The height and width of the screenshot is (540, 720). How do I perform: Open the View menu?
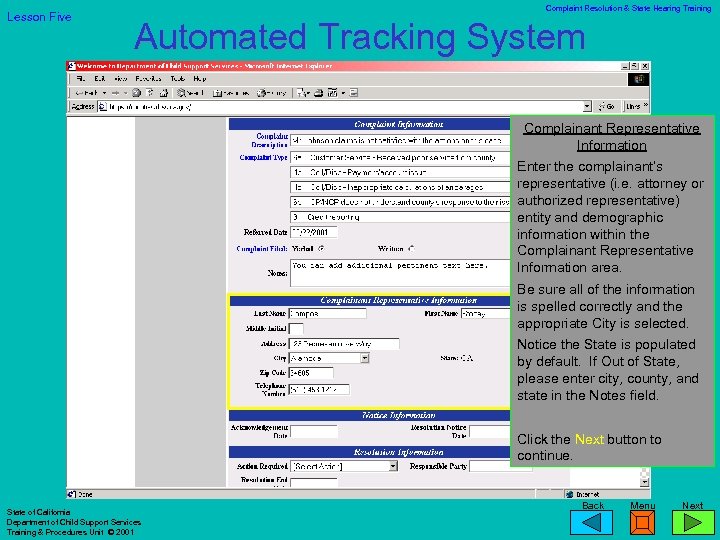120,79
